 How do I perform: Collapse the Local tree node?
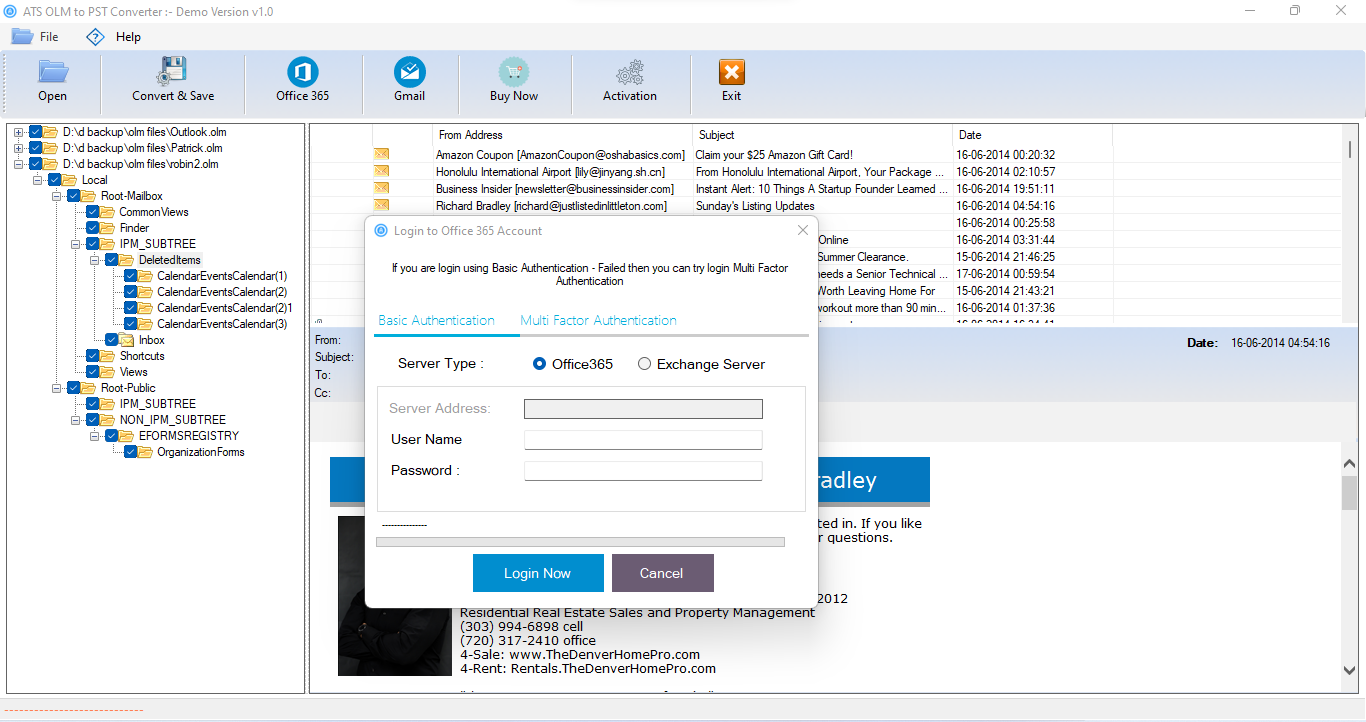pos(37,180)
